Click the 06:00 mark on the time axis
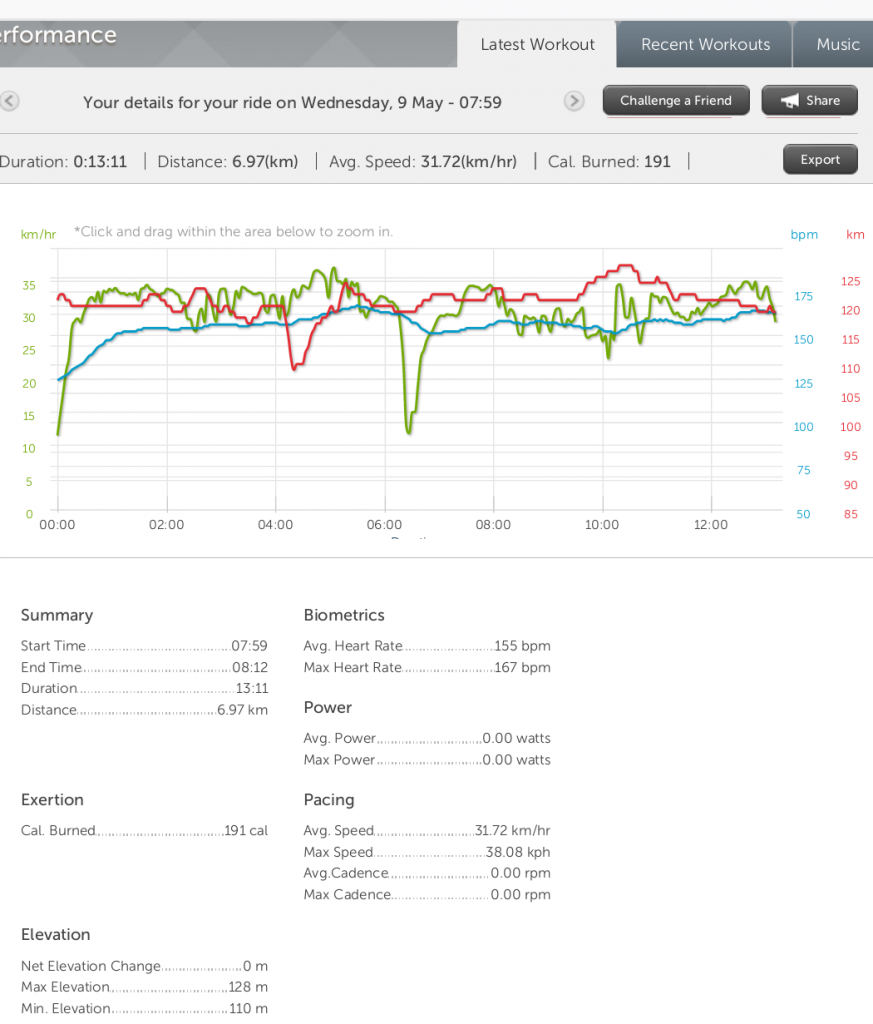This screenshot has height=1024, width=873. click(384, 525)
